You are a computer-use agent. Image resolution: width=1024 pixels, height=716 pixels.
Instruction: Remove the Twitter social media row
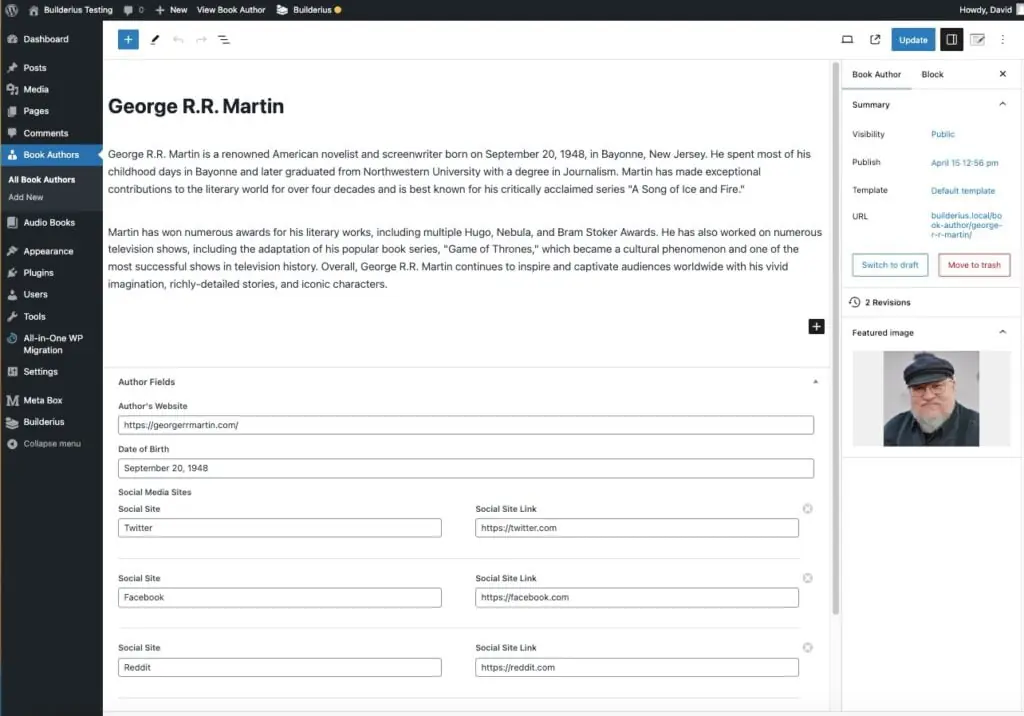click(x=808, y=508)
